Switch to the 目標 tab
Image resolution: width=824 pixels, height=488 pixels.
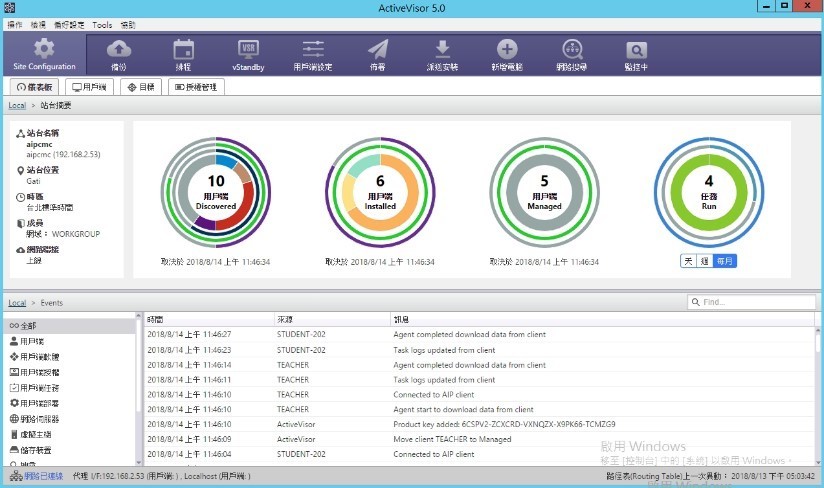[141, 87]
